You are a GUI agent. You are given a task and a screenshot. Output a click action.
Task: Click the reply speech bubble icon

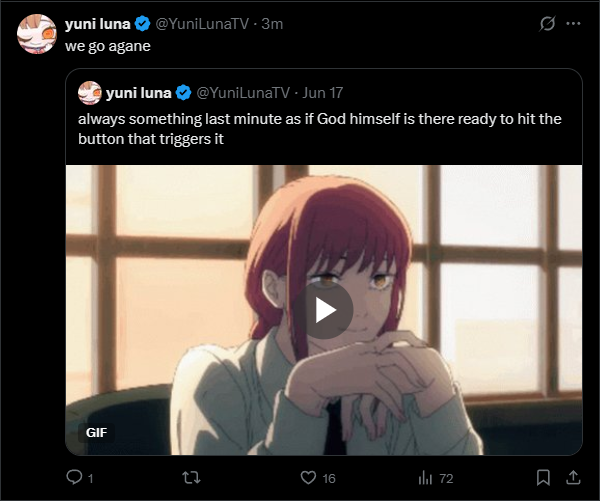pos(73,478)
